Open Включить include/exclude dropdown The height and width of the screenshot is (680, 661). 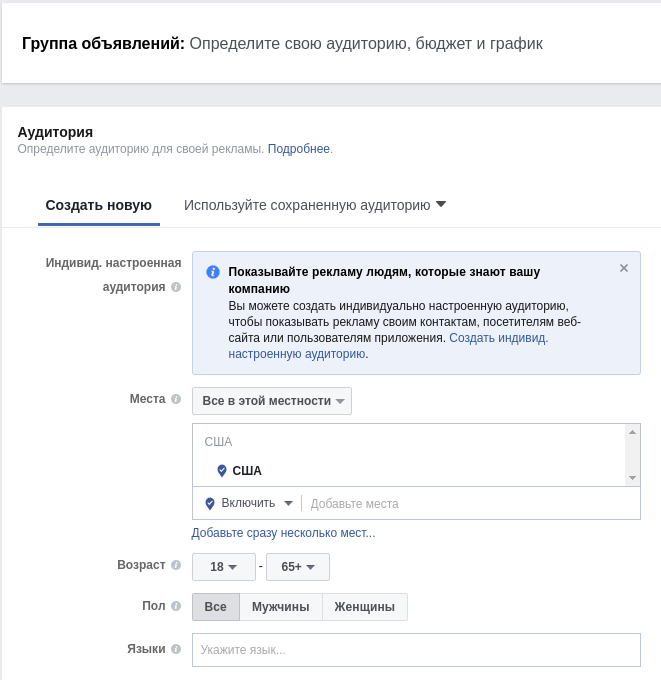point(256,503)
